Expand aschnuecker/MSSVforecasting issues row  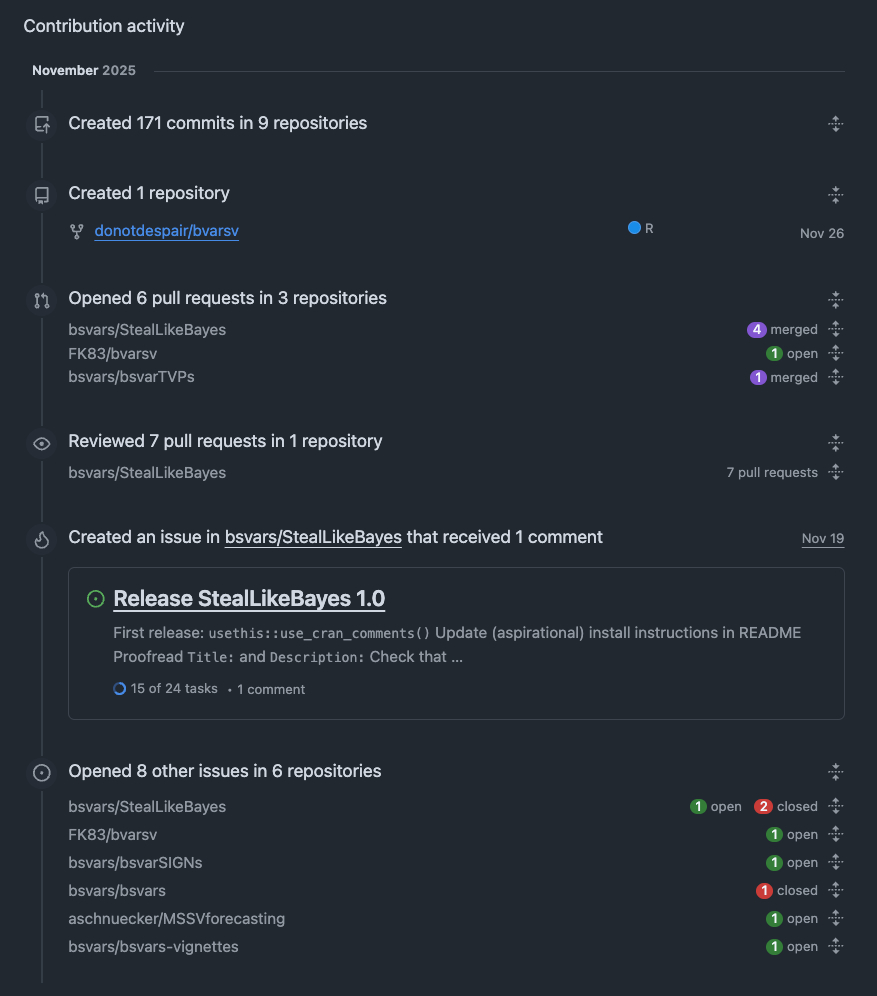click(836, 919)
